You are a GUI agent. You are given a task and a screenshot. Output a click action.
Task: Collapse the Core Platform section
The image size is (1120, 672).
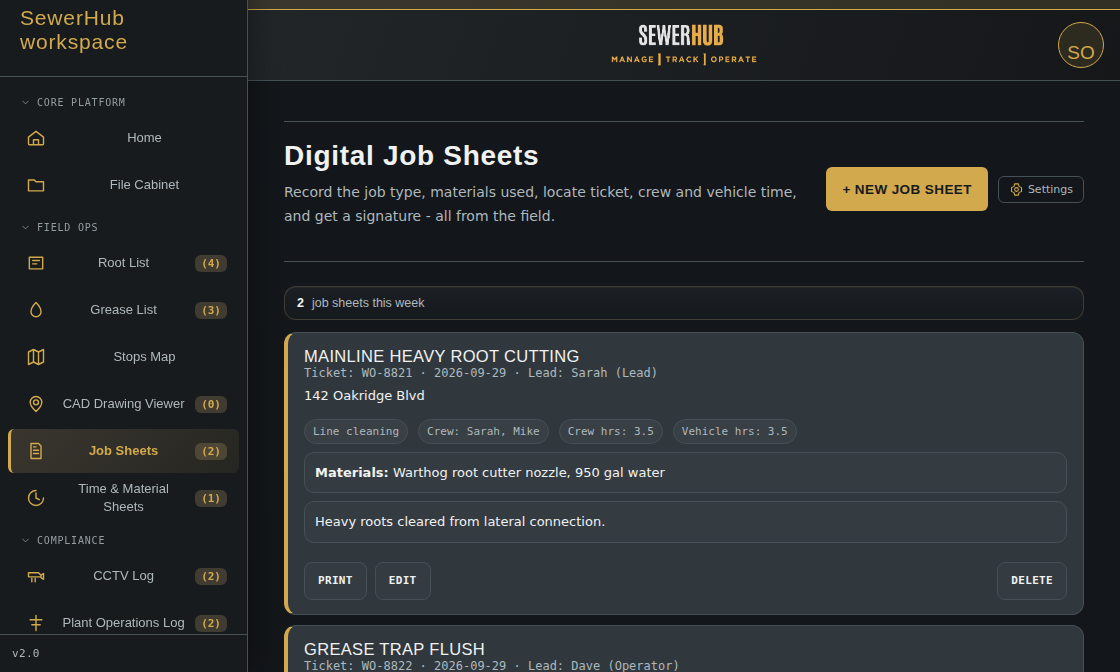pyautogui.click(x=73, y=102)
